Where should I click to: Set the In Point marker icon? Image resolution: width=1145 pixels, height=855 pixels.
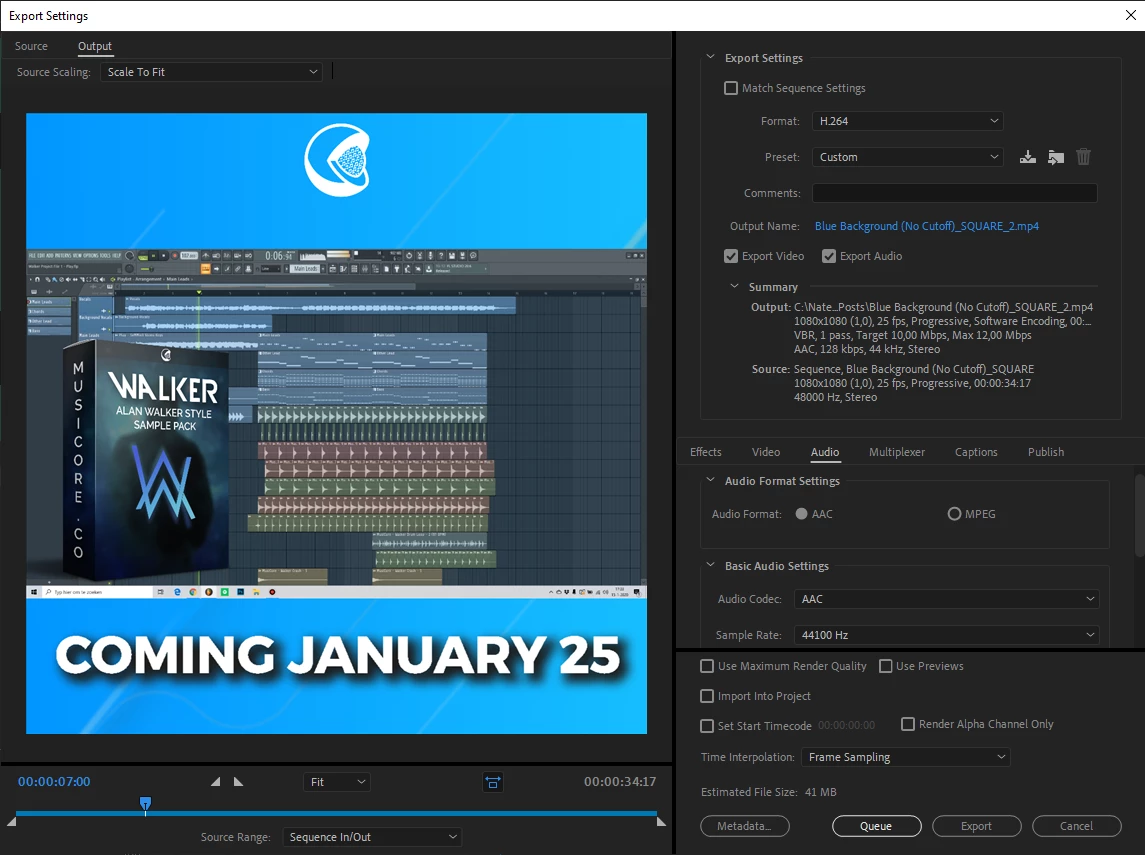point(215,781)
